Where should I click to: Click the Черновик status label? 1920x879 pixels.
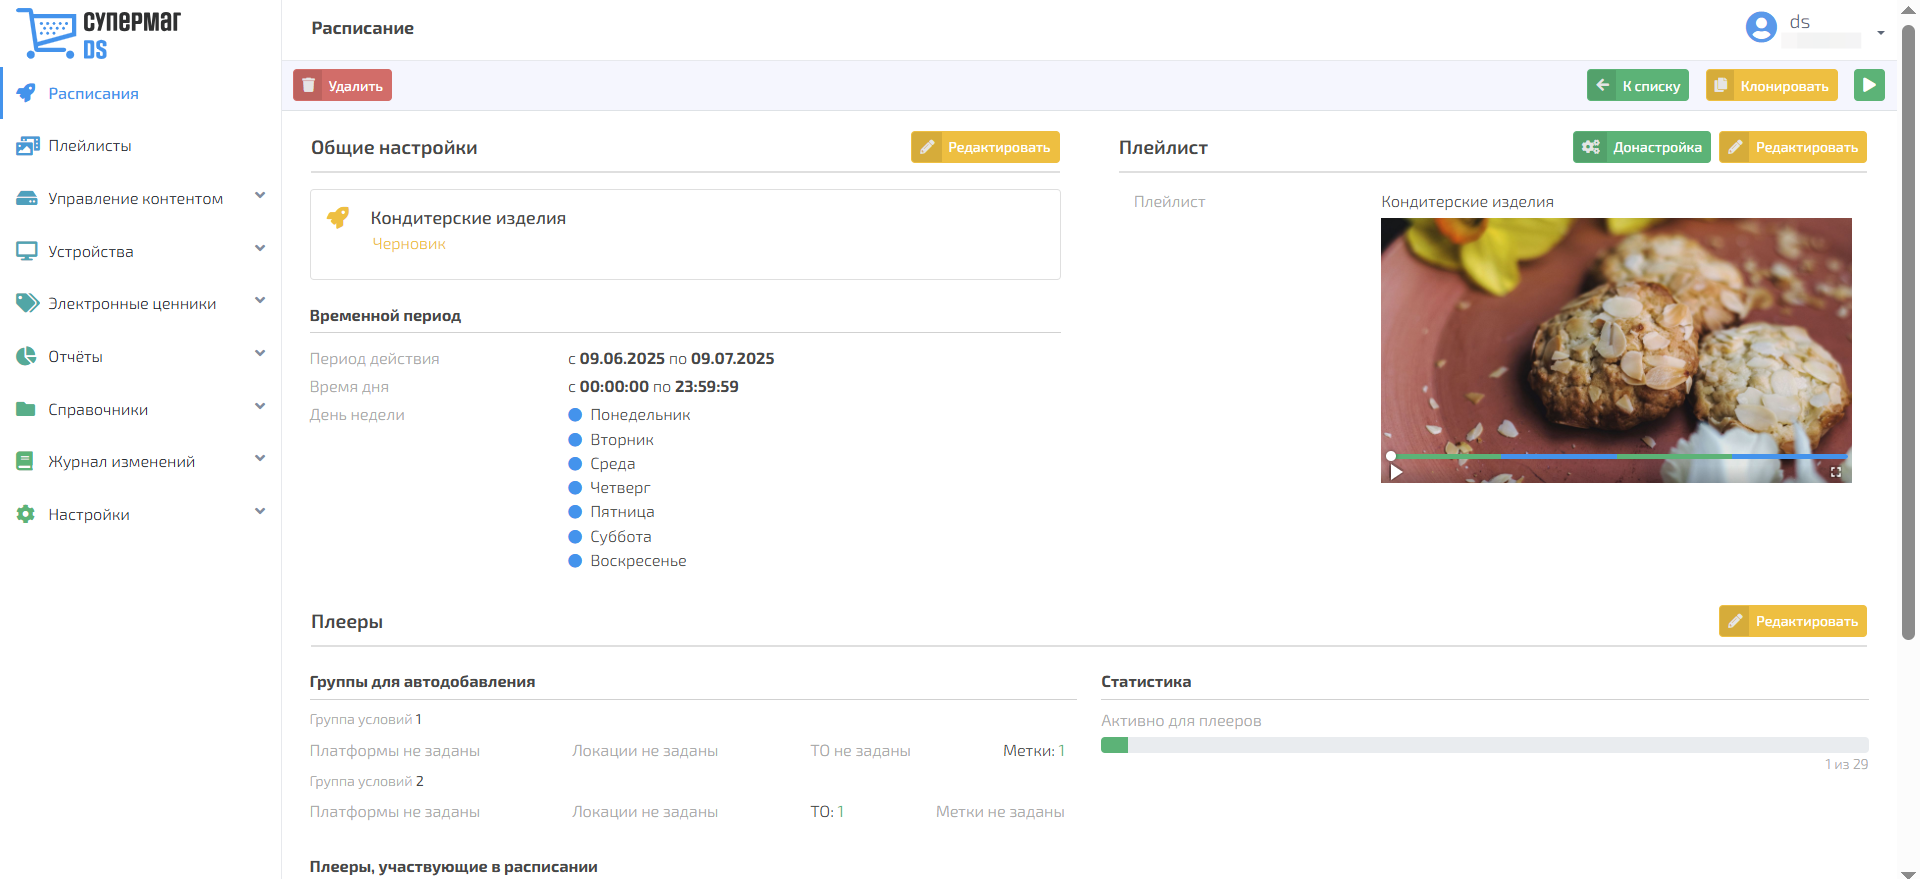point(409,244)
